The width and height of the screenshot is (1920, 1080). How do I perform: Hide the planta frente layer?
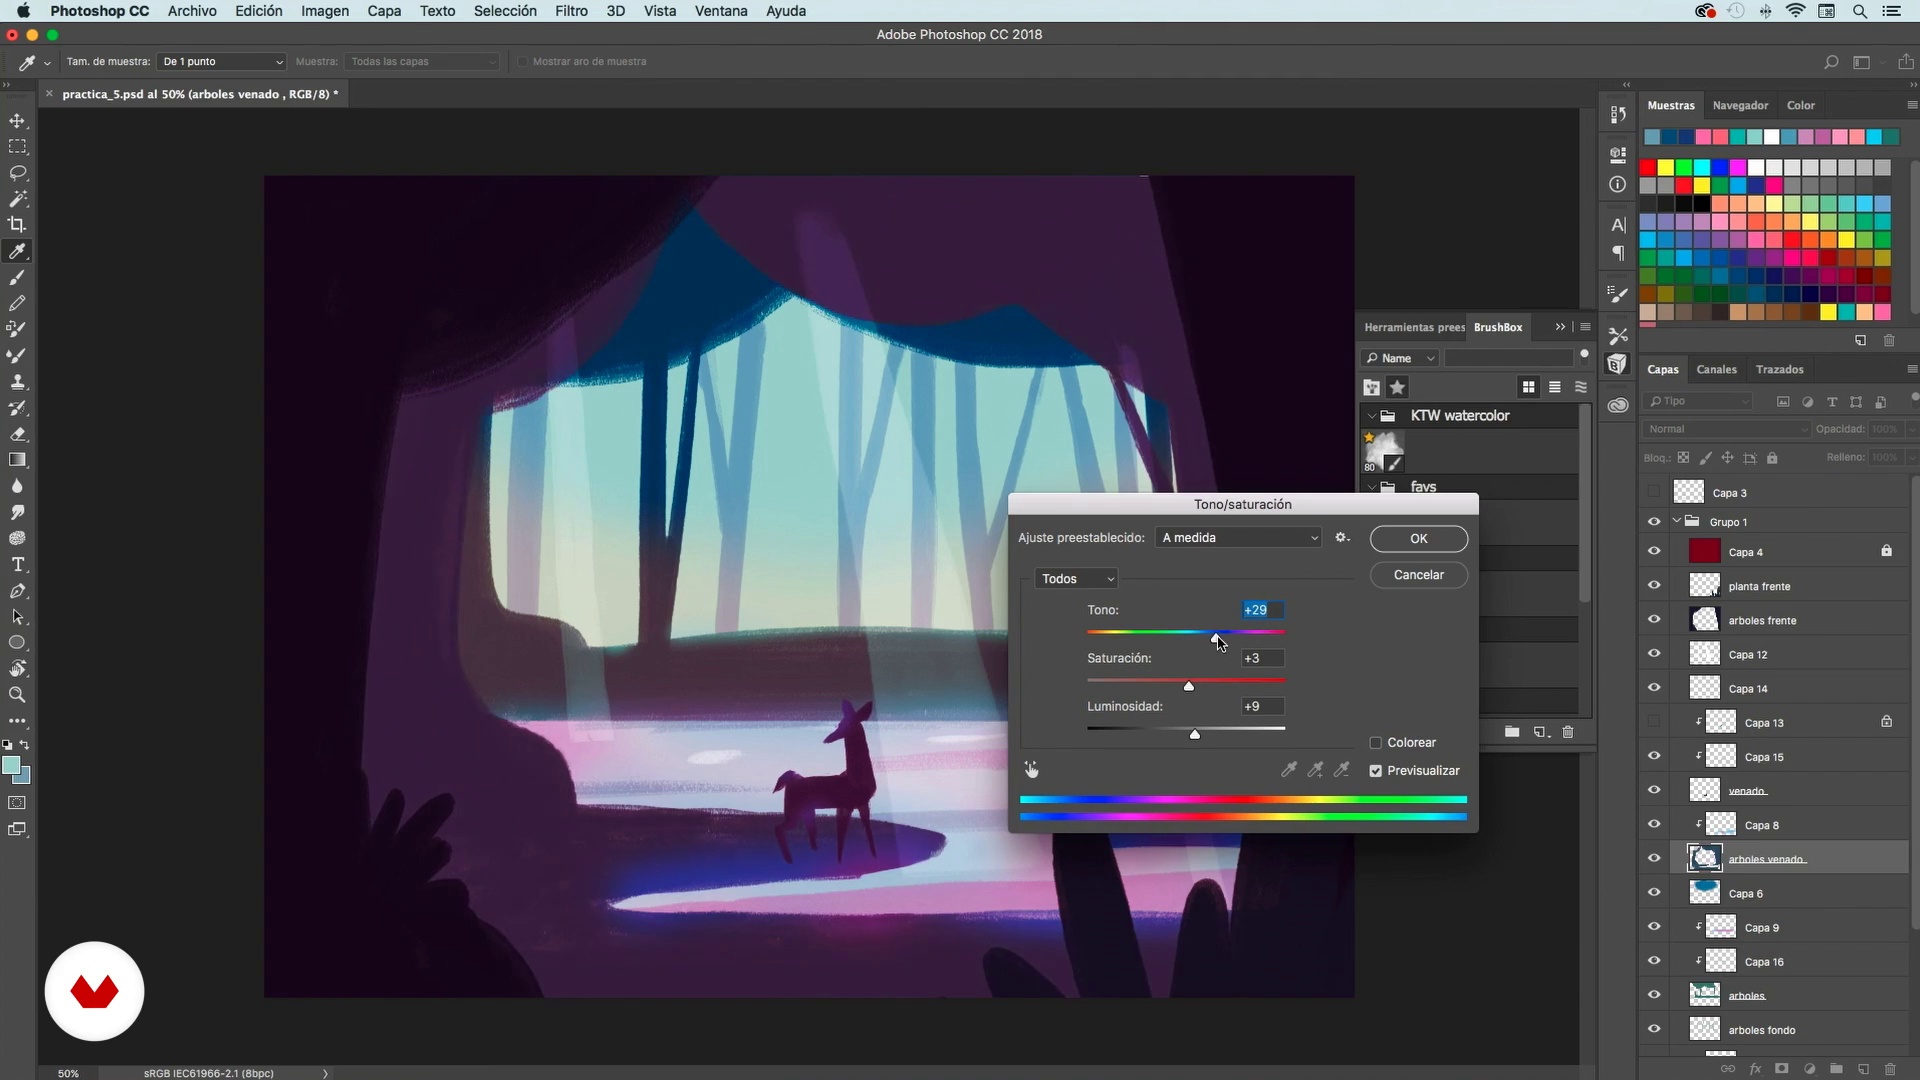pos(1654,586)
